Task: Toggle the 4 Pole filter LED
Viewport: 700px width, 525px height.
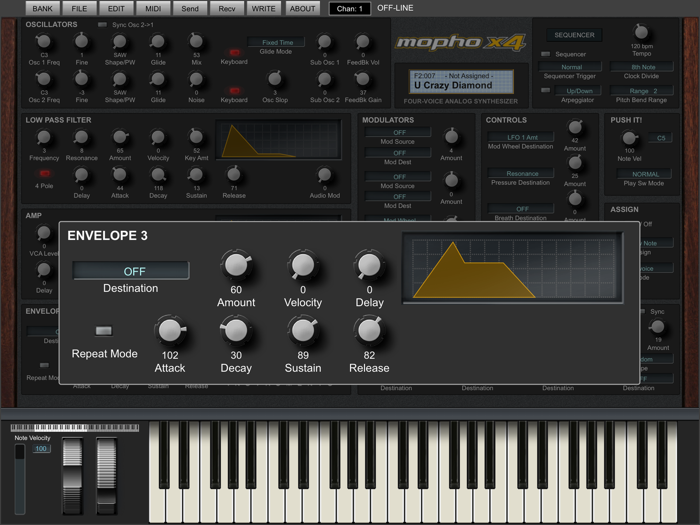Action: [x=44, y=173]
